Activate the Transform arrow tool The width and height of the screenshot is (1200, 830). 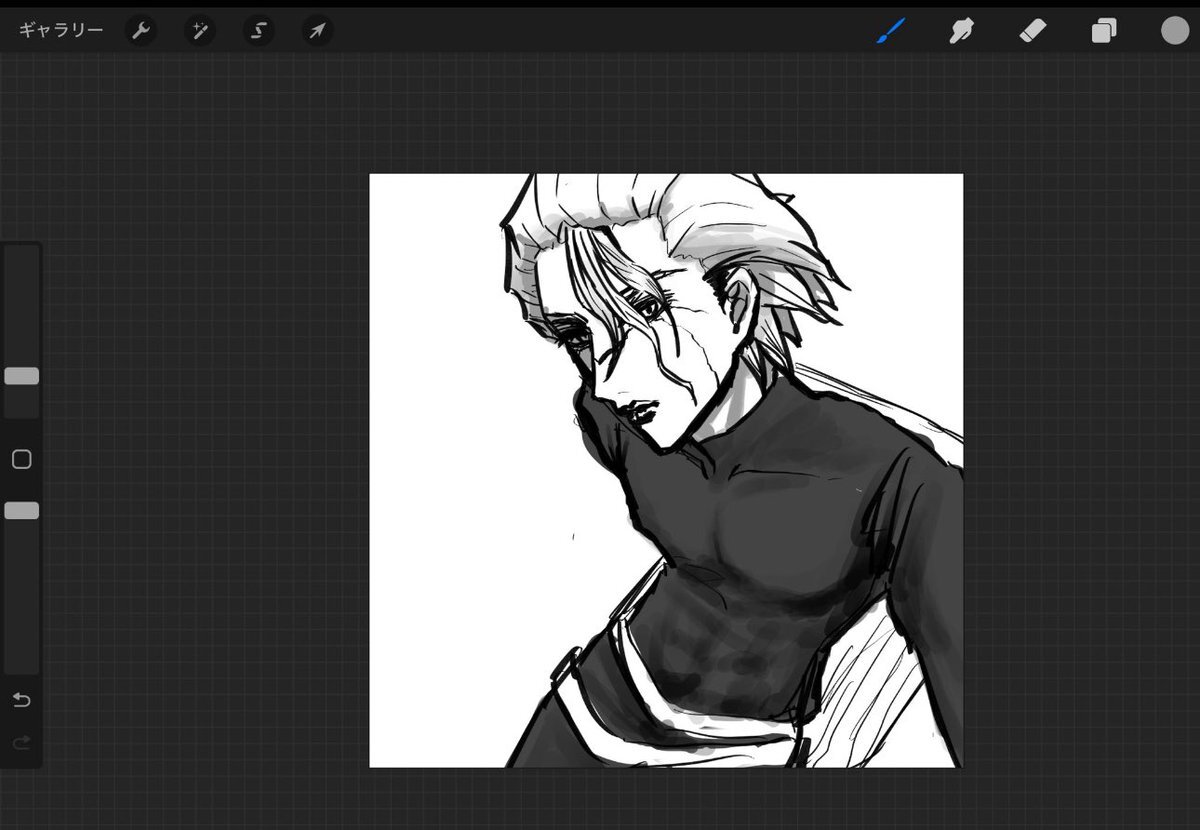[317, 31]
